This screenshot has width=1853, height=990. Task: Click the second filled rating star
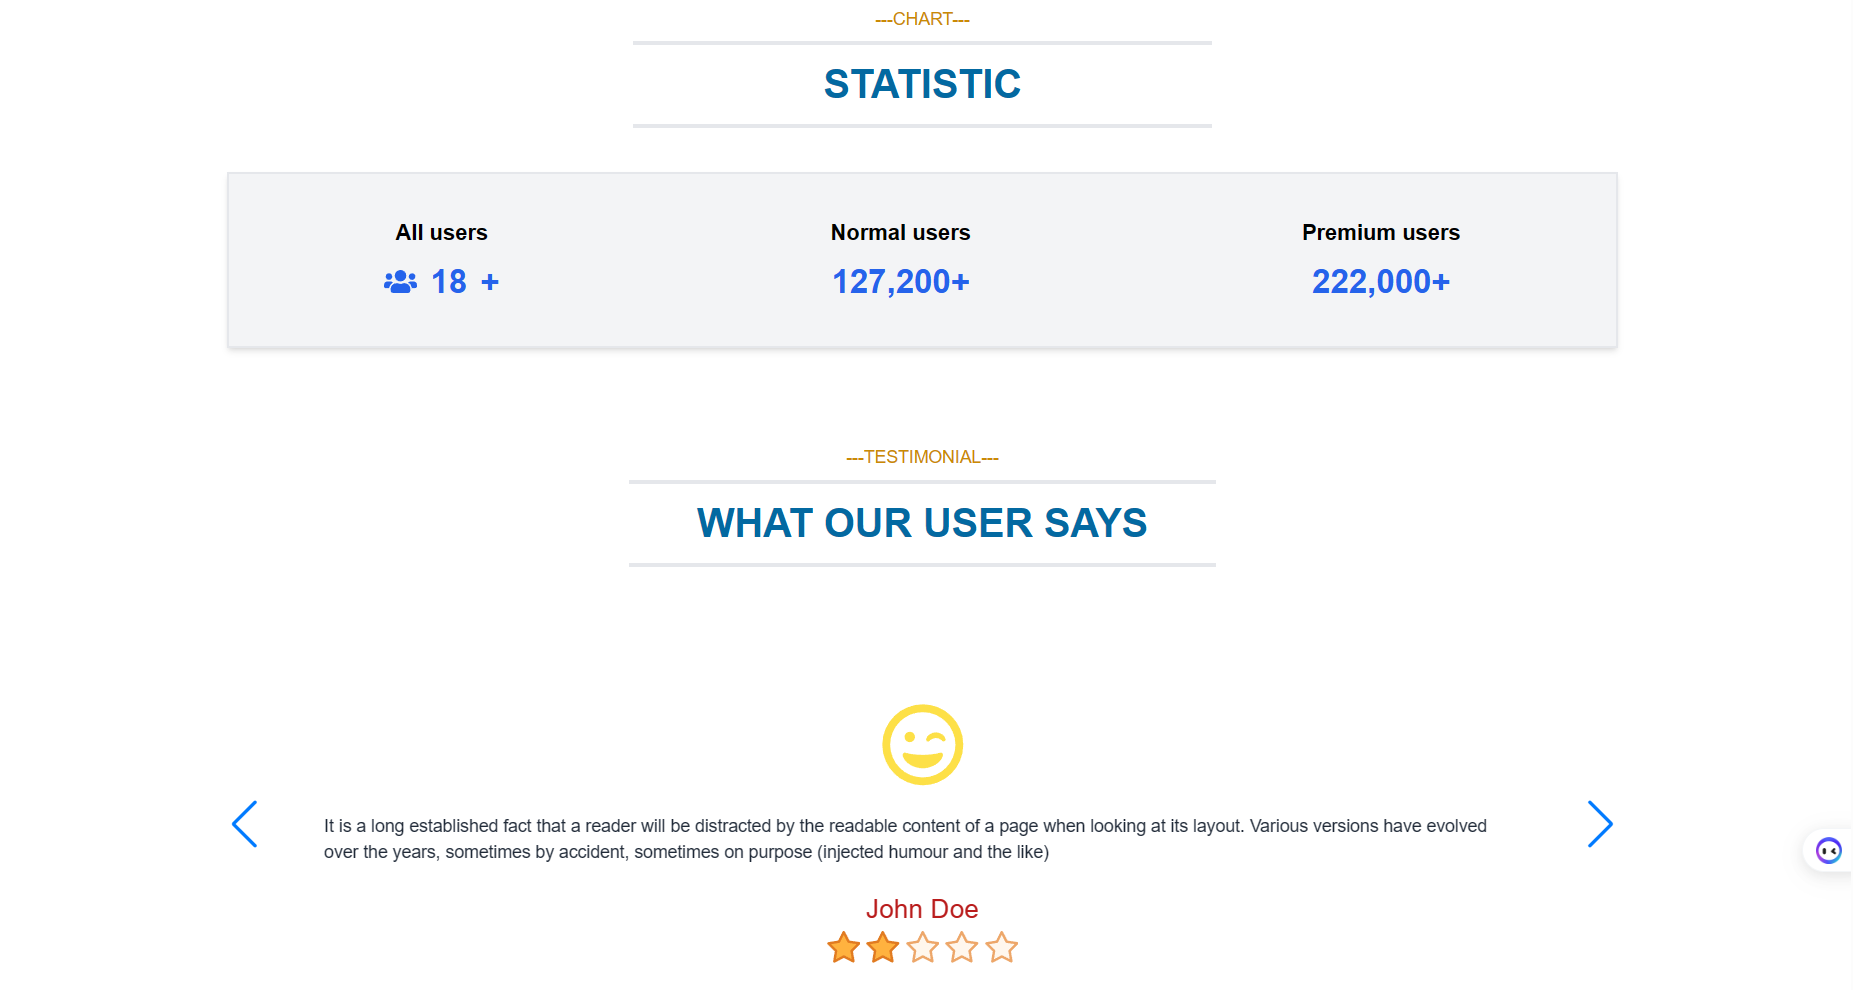tap(883, 947)
